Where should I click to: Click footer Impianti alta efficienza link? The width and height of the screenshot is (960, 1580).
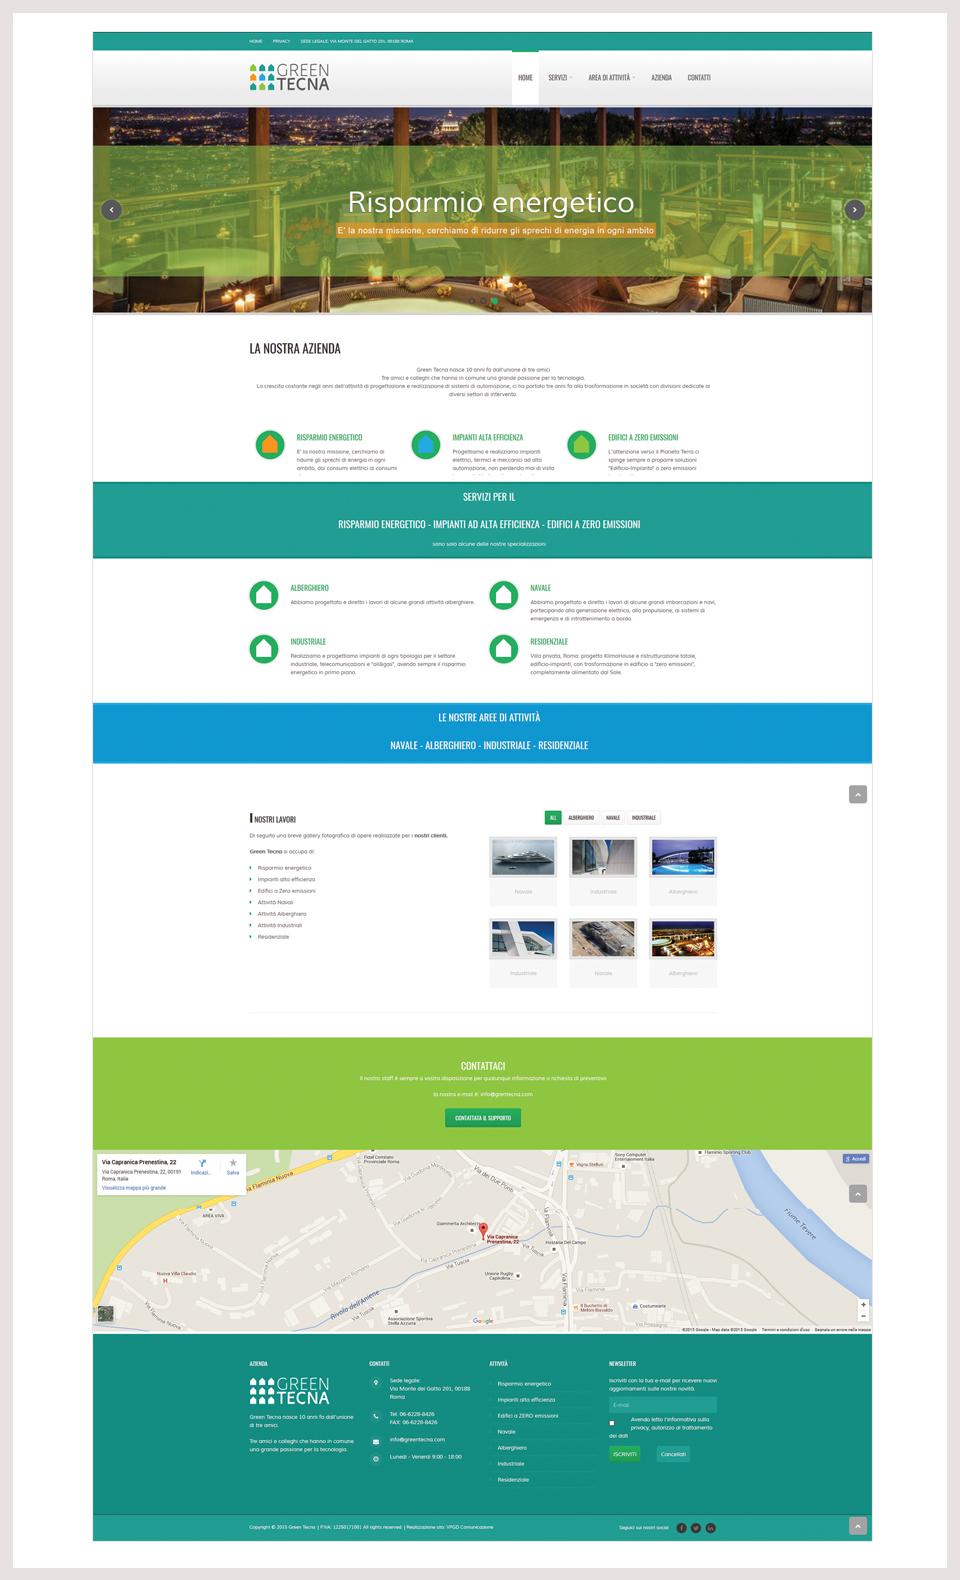[526, 1400]
